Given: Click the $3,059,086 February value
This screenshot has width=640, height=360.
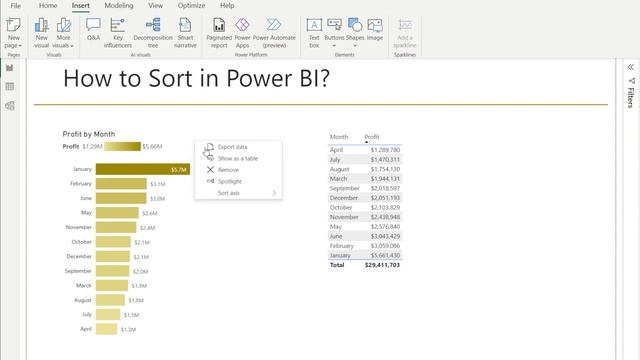Looking at the screenshot, I should coord(385,246).
